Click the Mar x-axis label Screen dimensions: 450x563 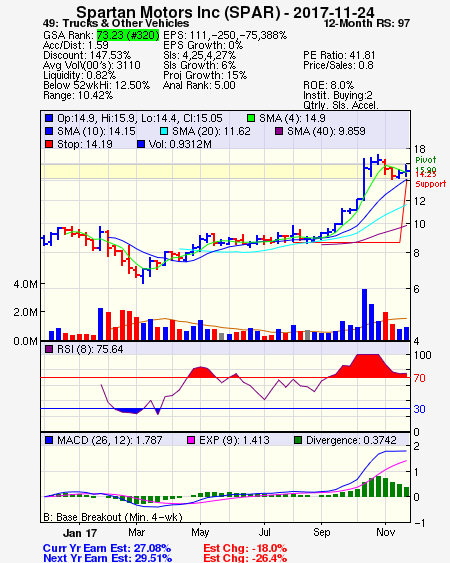136,532
